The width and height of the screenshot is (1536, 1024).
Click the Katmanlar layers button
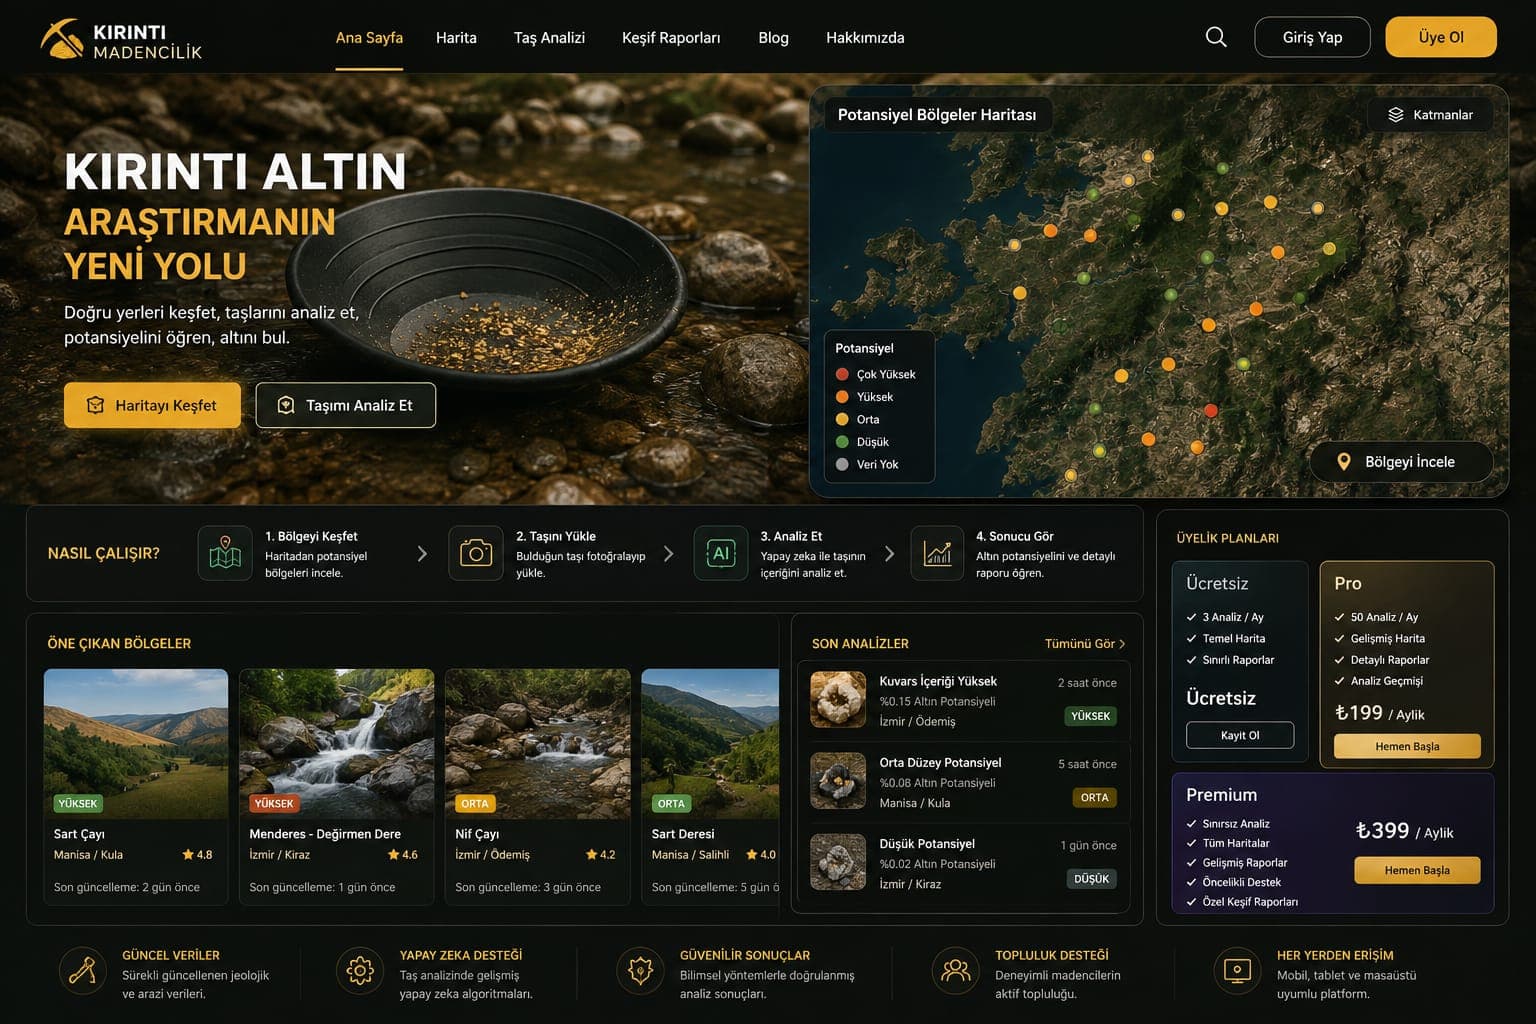pos(1430,114)
